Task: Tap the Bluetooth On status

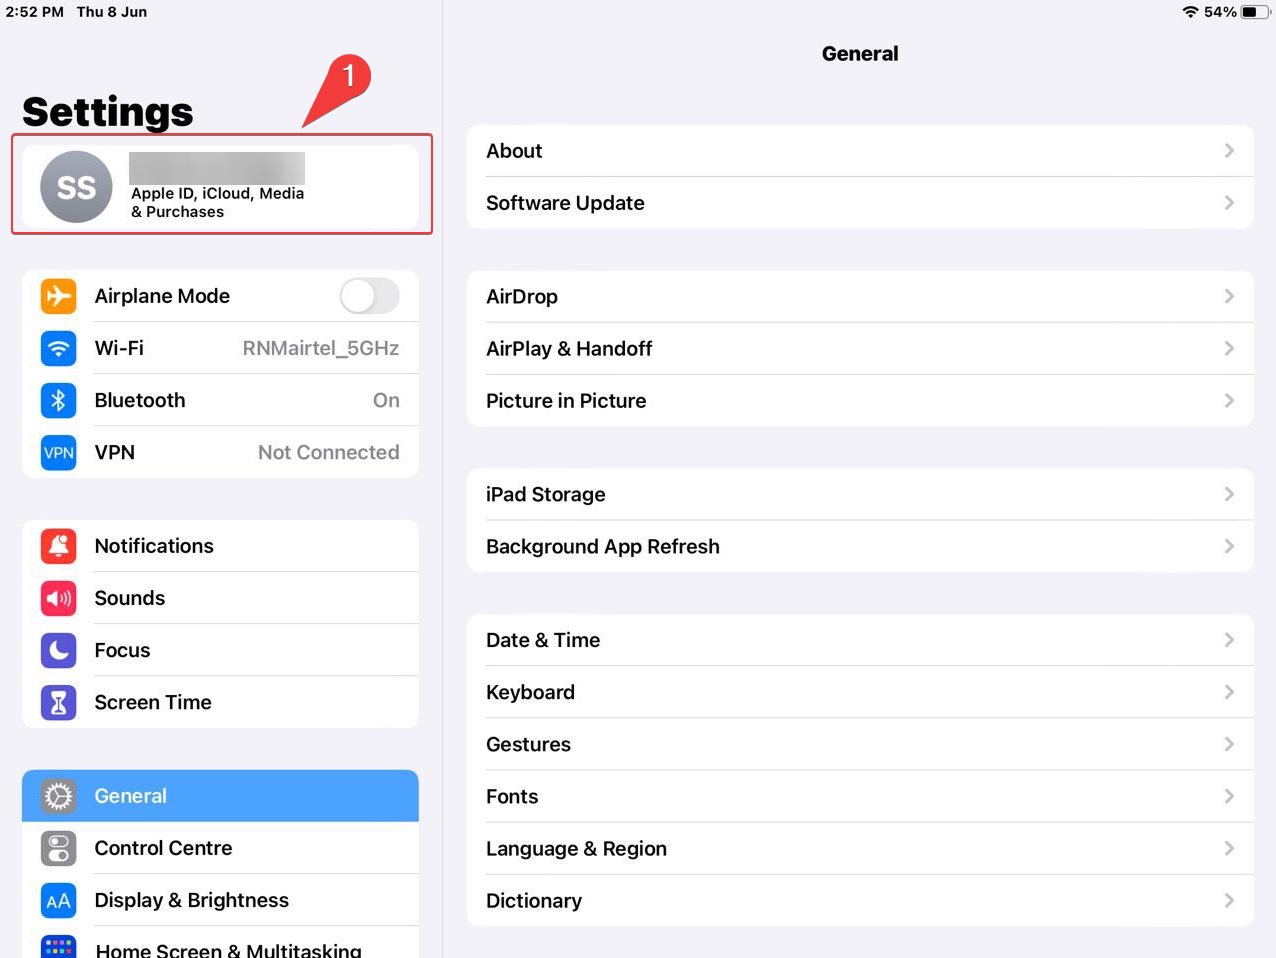Action: click(x=386, y=400)
